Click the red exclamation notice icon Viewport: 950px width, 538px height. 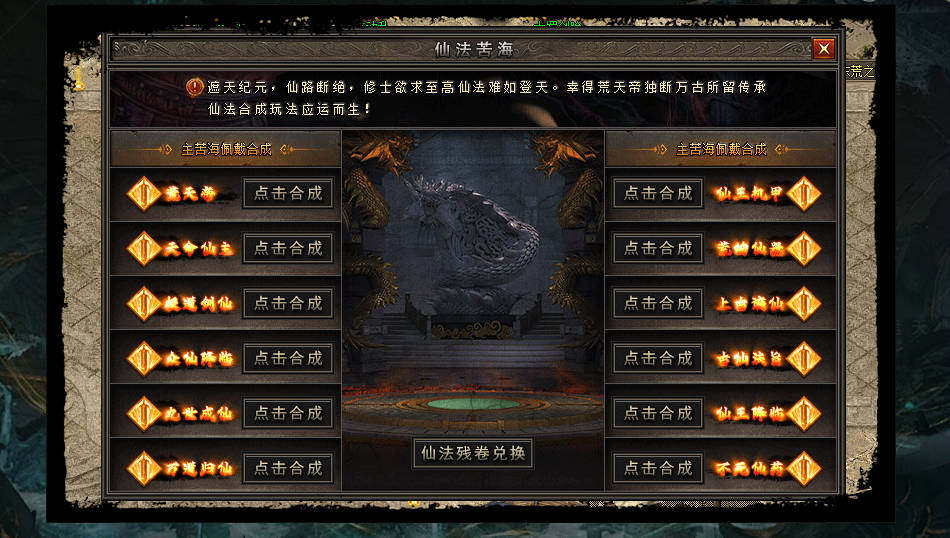point(194,88)
